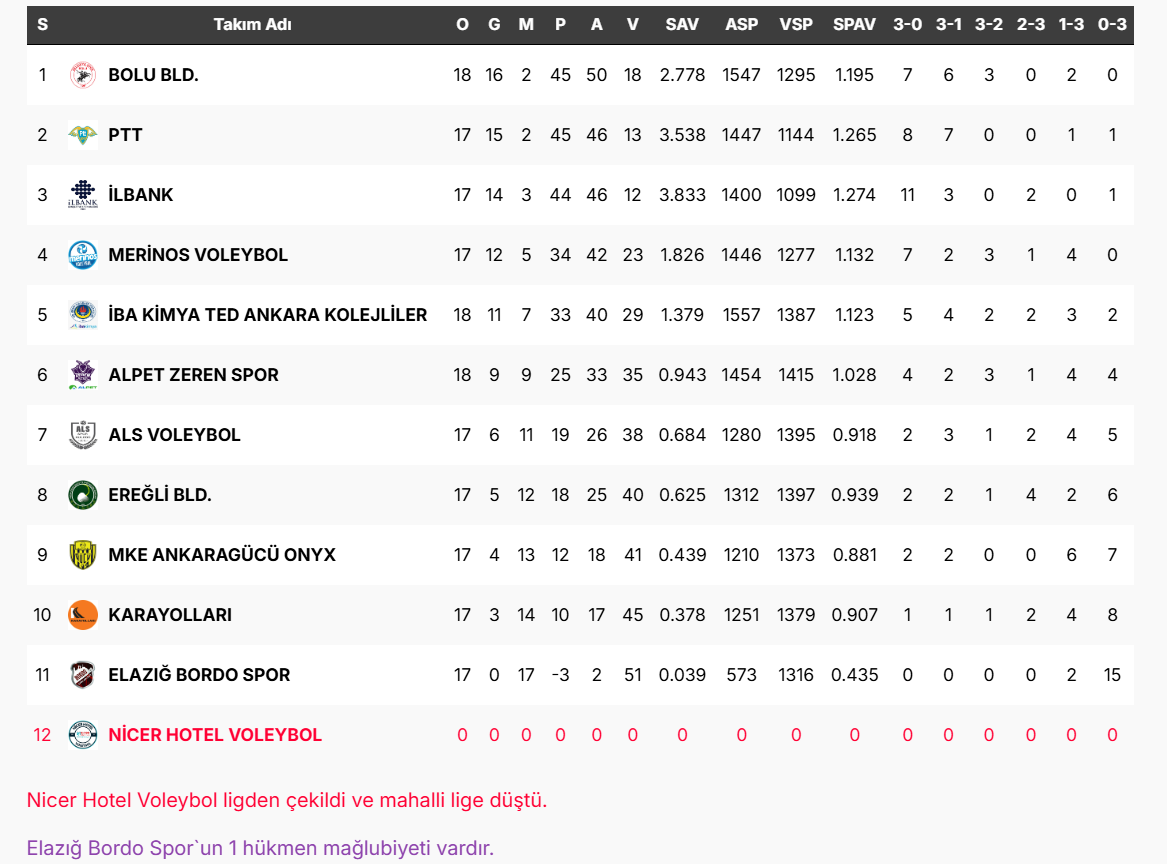Image resolution: width=1167 pixels, height=864 pixels.
Task: Click the 'M' column header
Action: tap(526, 25)
